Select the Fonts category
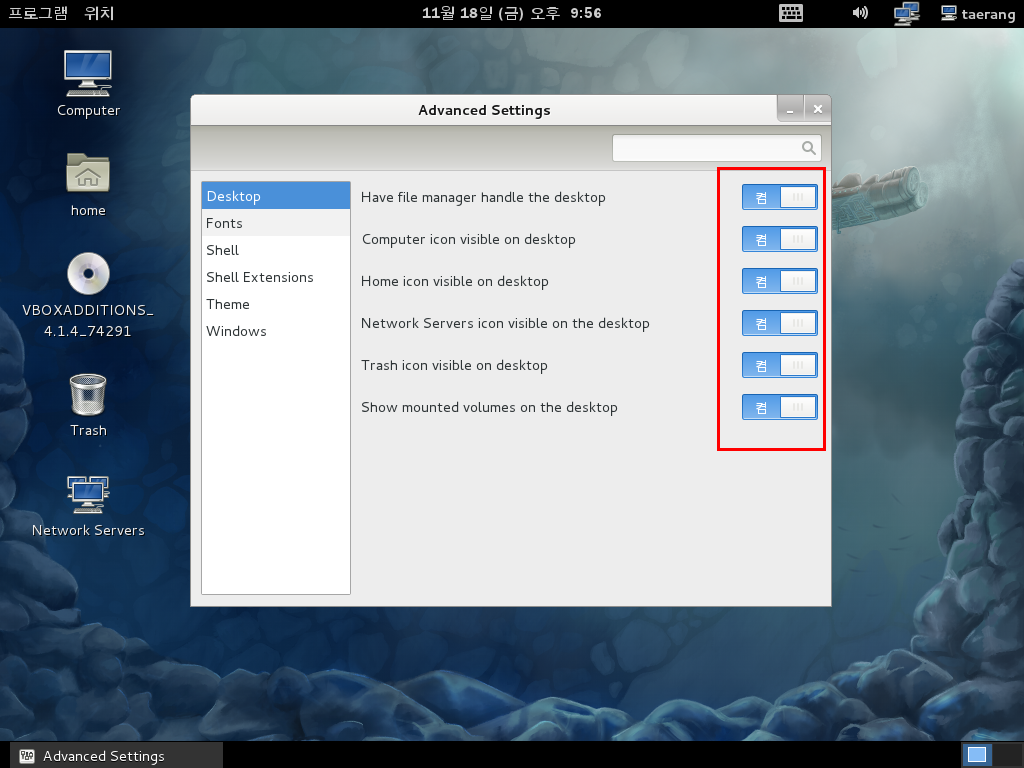The image size is (1024, 768). pyautogui.click(x=276, y=223)
